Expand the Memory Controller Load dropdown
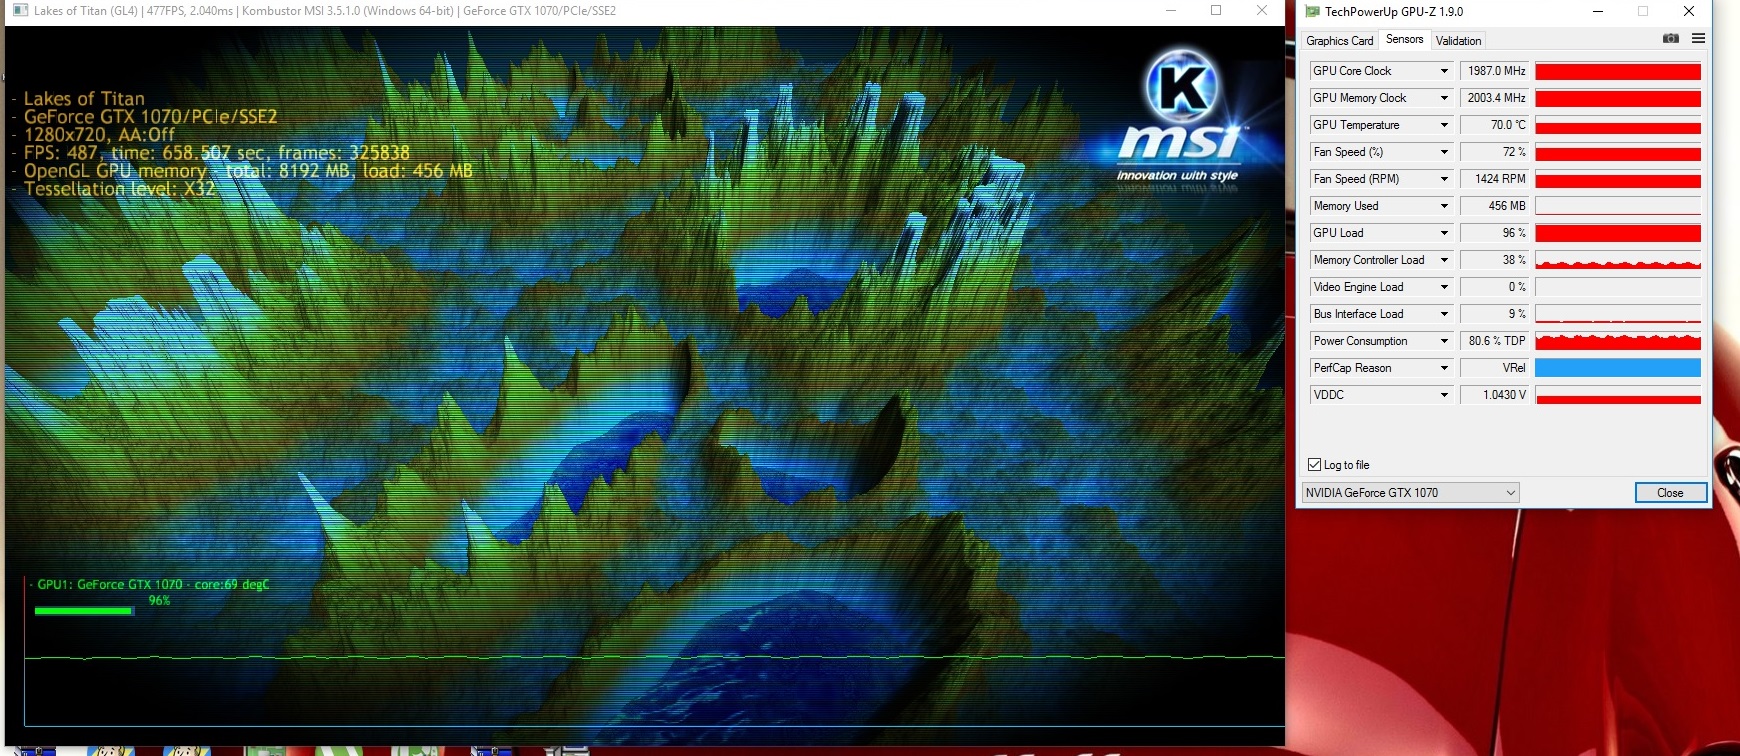1740x756 pixels. [1444, 260]
